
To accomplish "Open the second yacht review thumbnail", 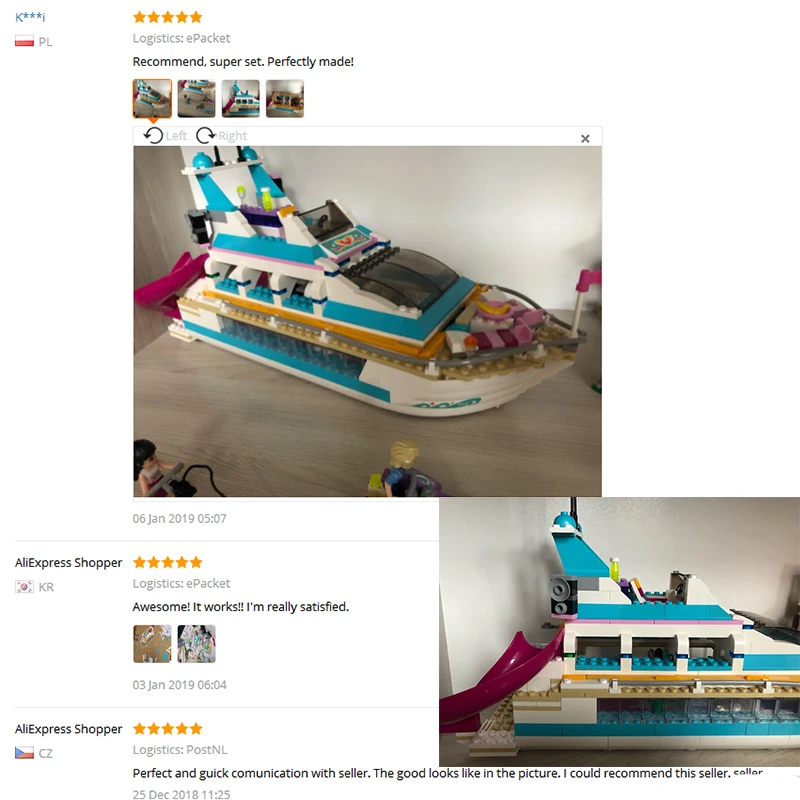I will tap(196, 98).
